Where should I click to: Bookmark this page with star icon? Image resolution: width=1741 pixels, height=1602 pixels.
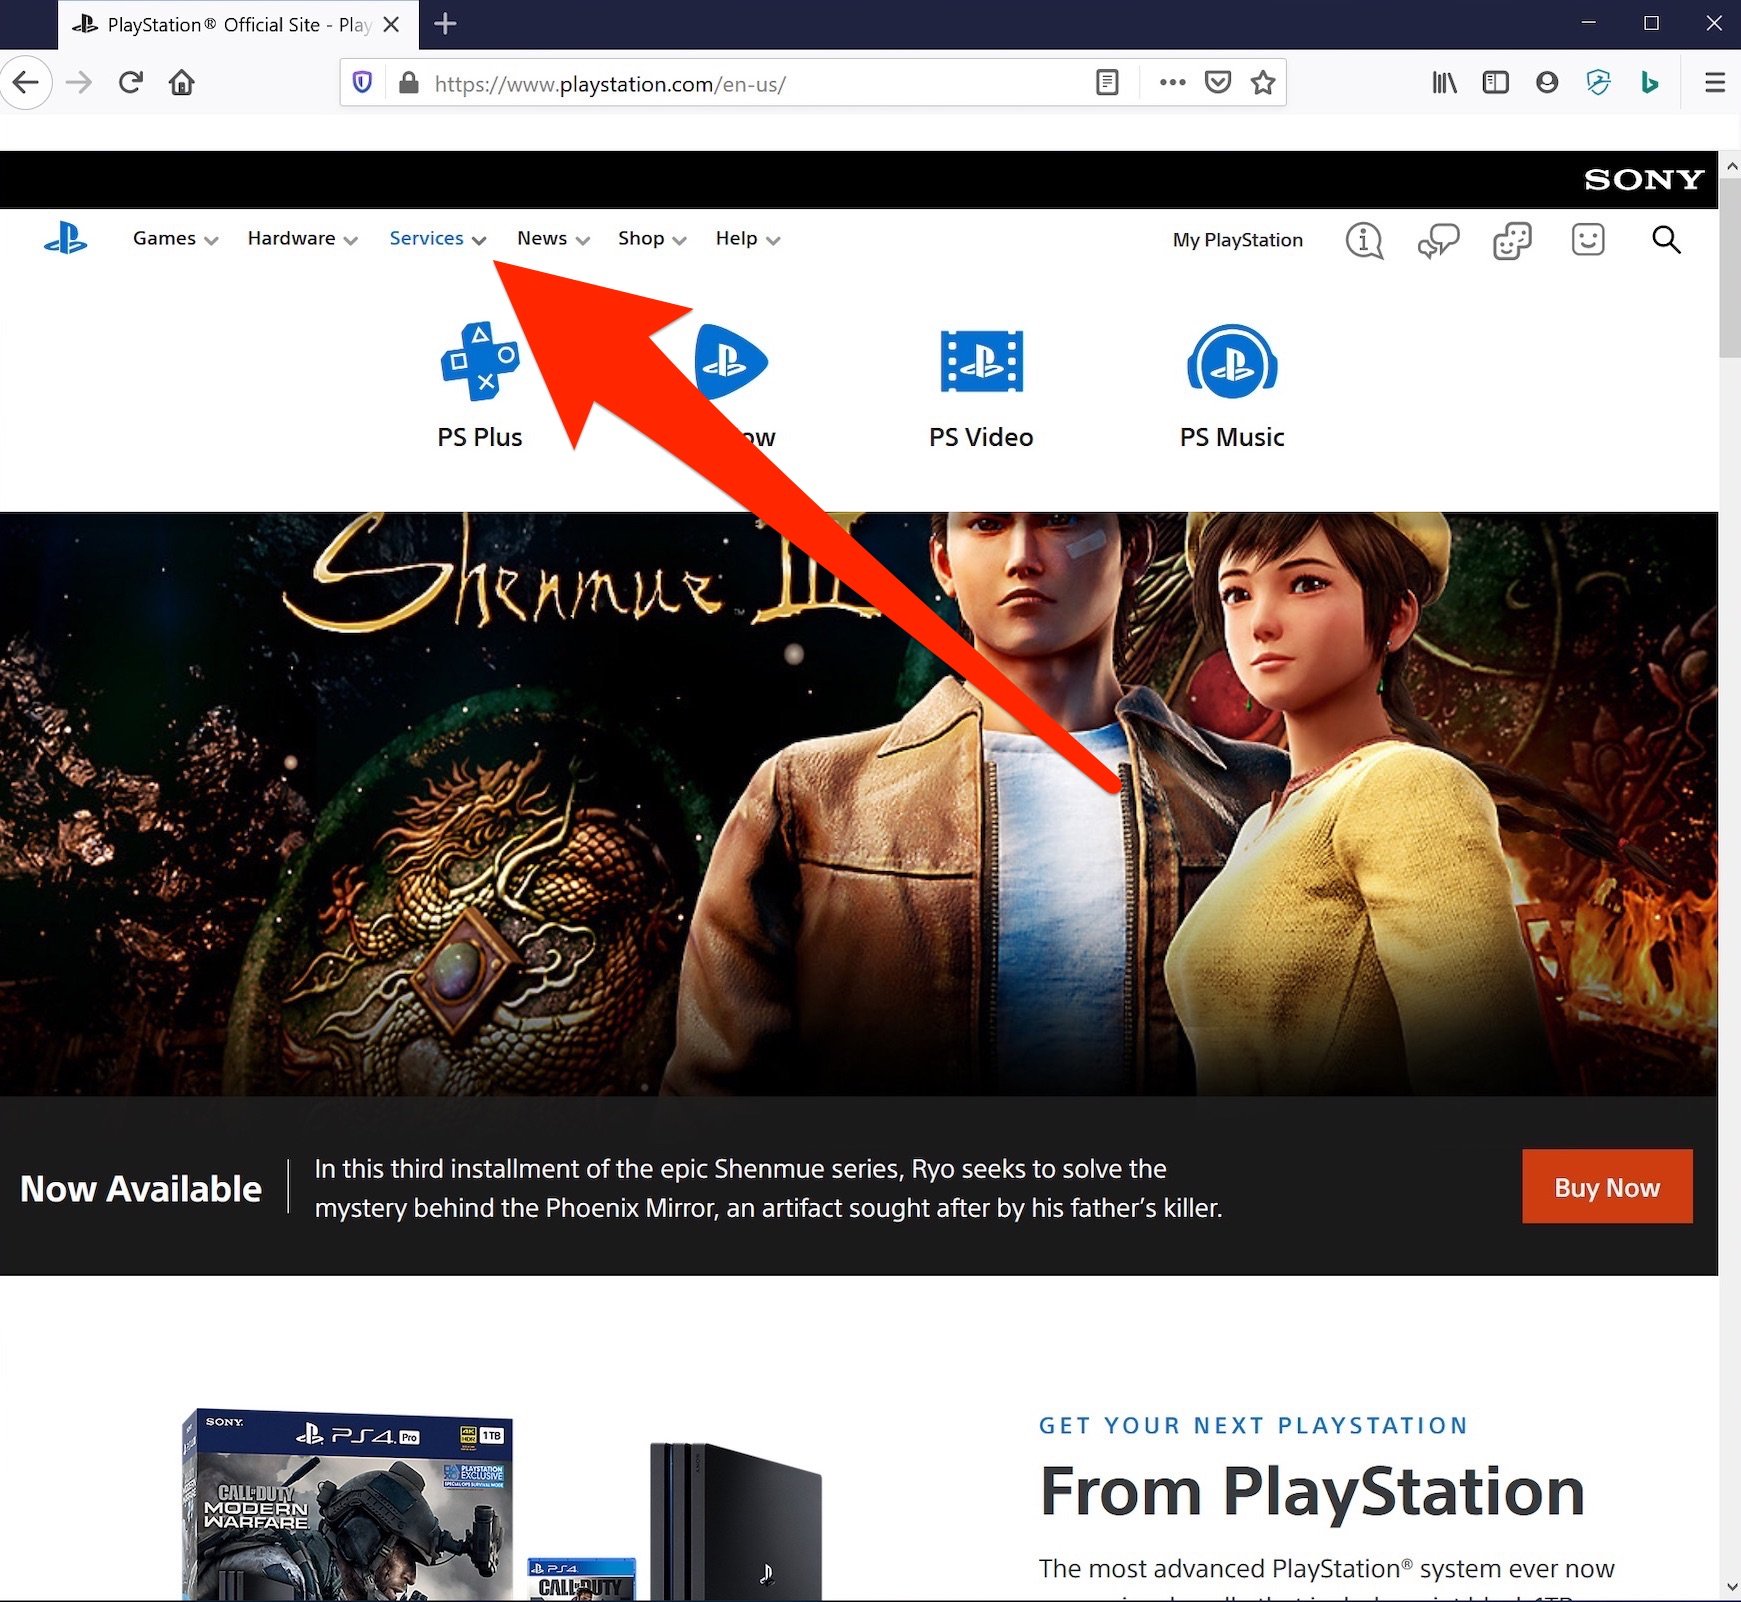point(1263,82)
